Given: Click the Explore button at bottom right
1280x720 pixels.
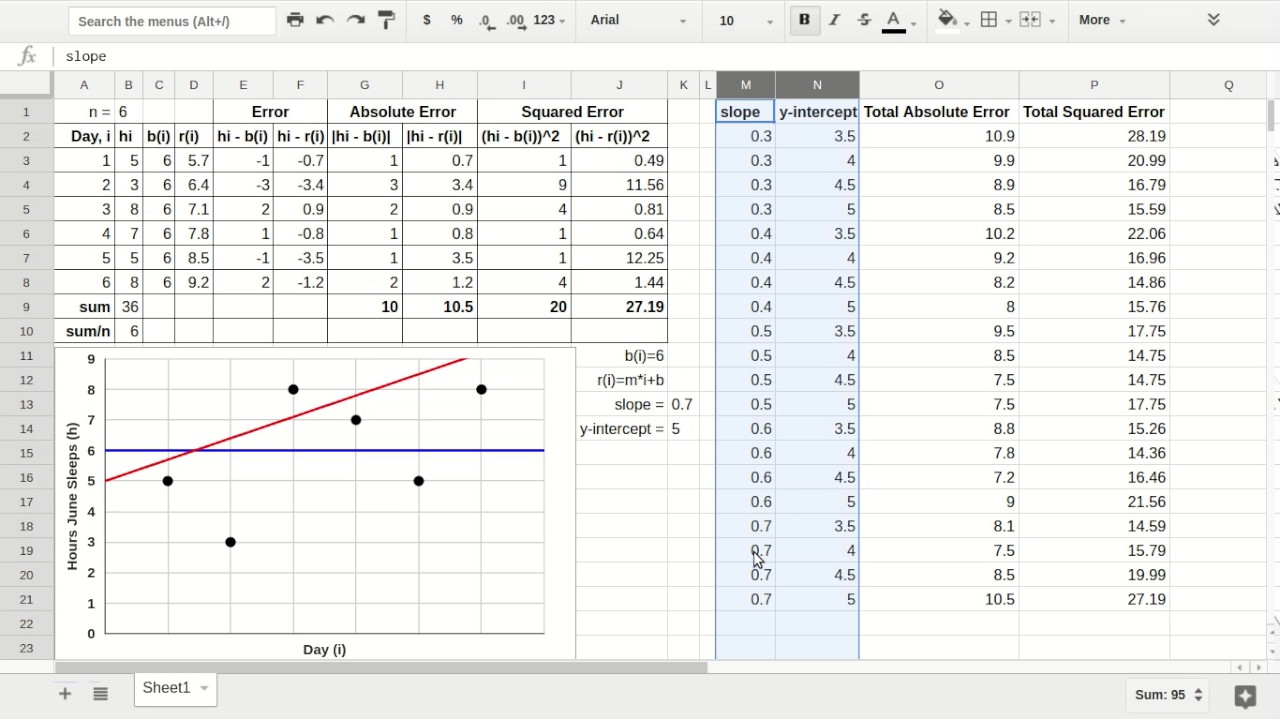Looking at the screenshot, I should (x=1245, y=695).
